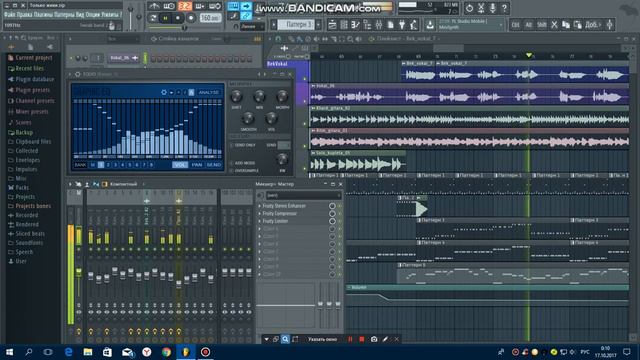Image resolution: width=640 pixels, height=360 pixels.
Task: Select the PAN tab in EQ
Action: [x=197, y=165]
